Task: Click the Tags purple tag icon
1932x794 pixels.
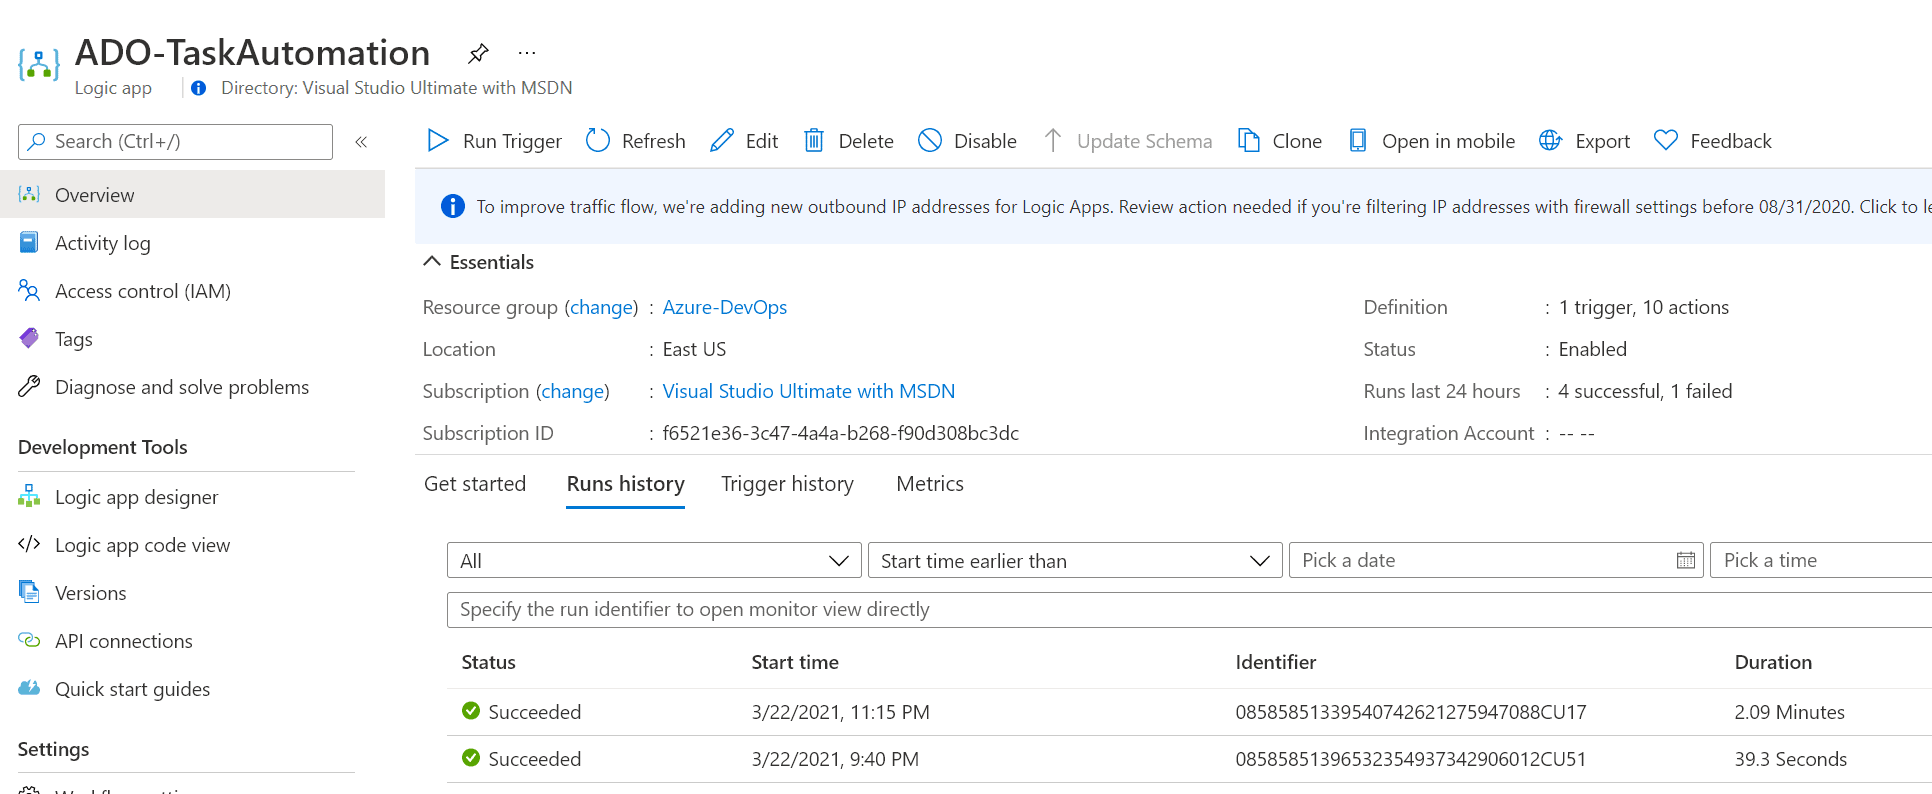Action: pyautogui.click(x=29, y=339)
